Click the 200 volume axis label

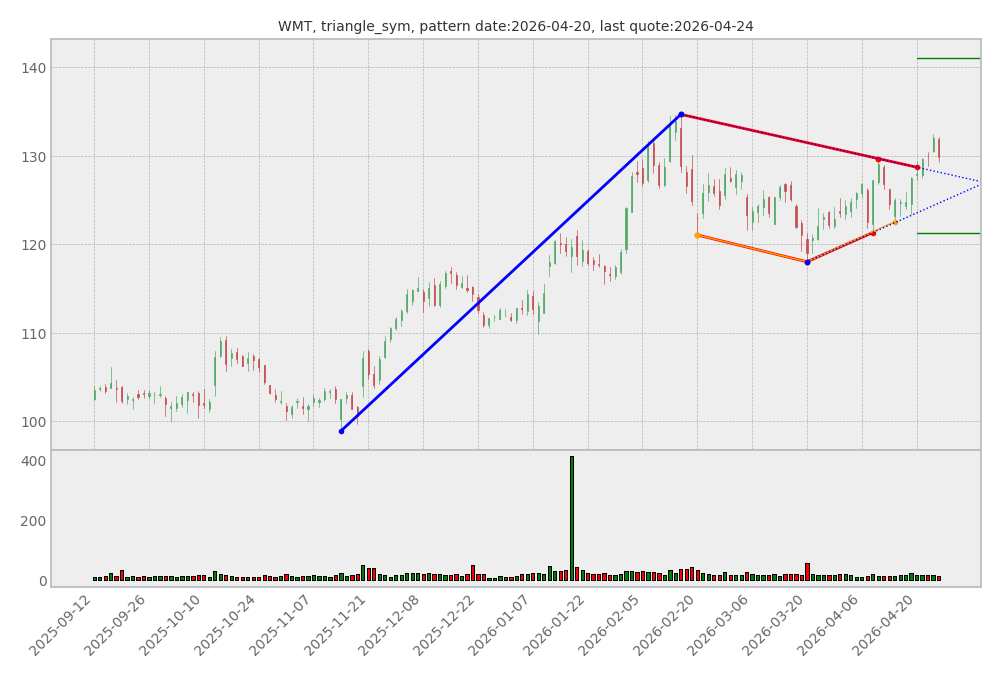click(34, 521)
